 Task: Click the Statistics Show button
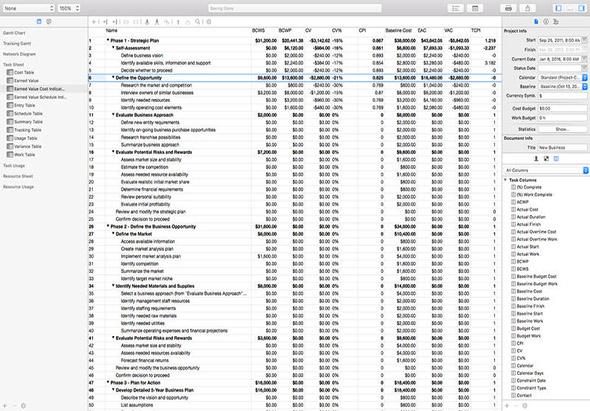point(562,129)
